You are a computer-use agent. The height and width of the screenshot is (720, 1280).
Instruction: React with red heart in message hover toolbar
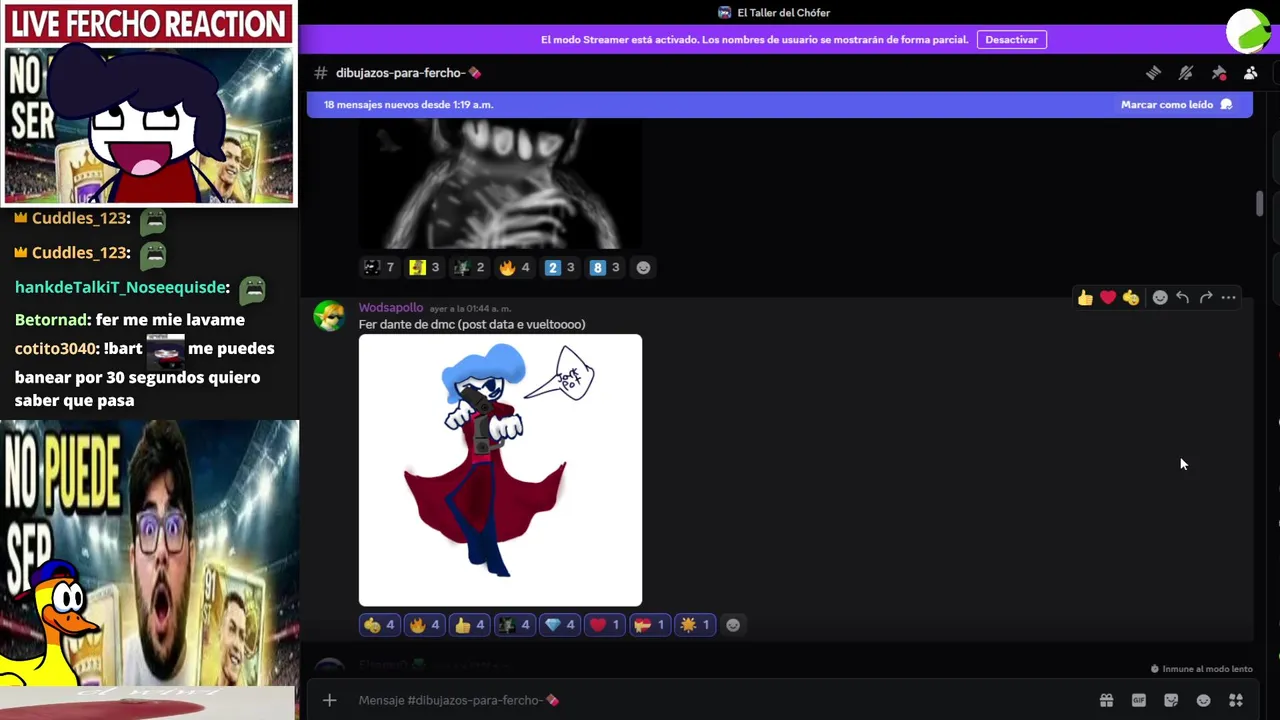click(1108, 297)
